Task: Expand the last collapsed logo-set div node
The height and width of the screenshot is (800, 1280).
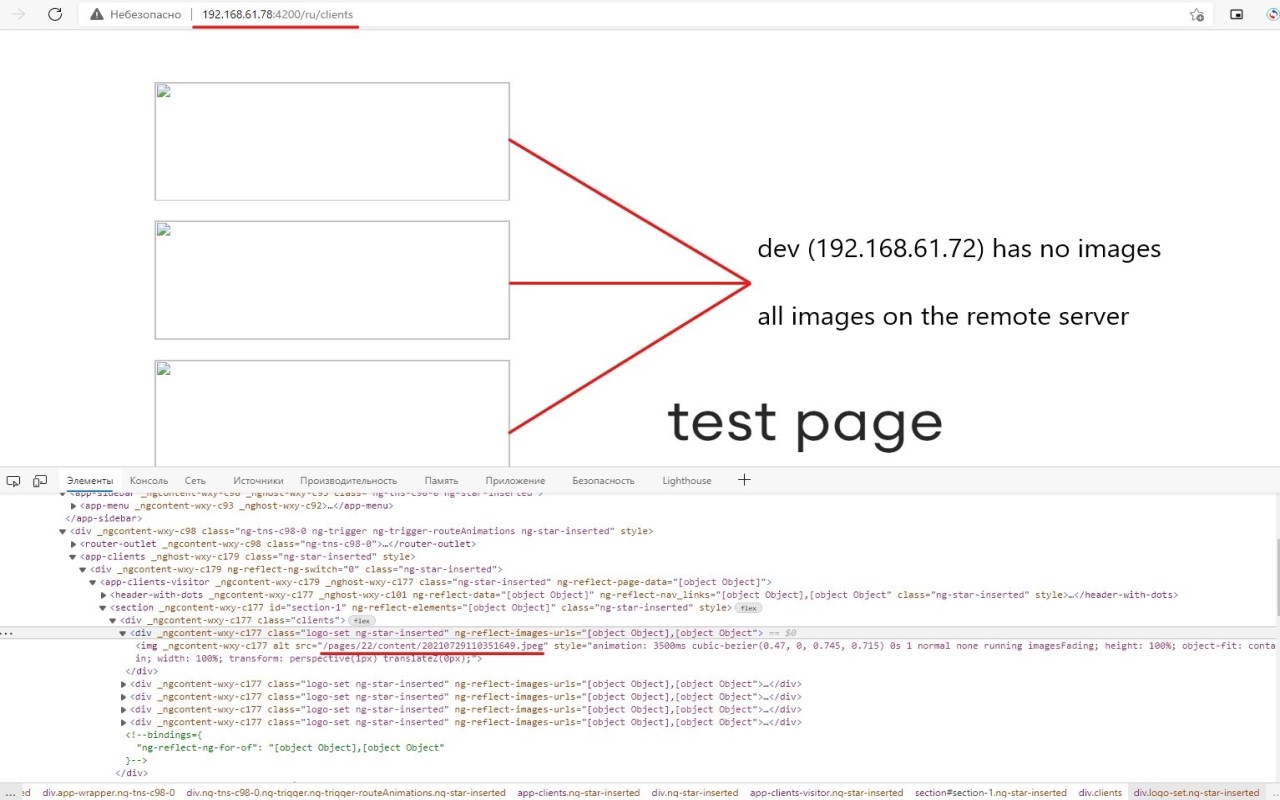Action: 124,722
